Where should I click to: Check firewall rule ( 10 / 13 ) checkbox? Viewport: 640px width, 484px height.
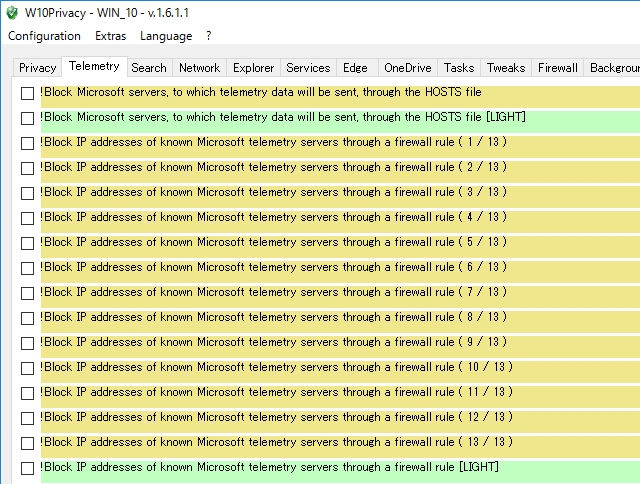pos(27,368)
